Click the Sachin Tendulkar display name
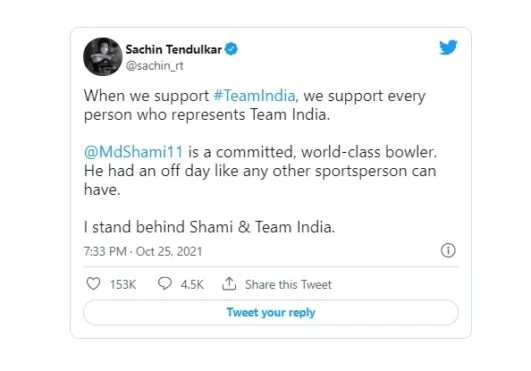 tap(173, 49)
